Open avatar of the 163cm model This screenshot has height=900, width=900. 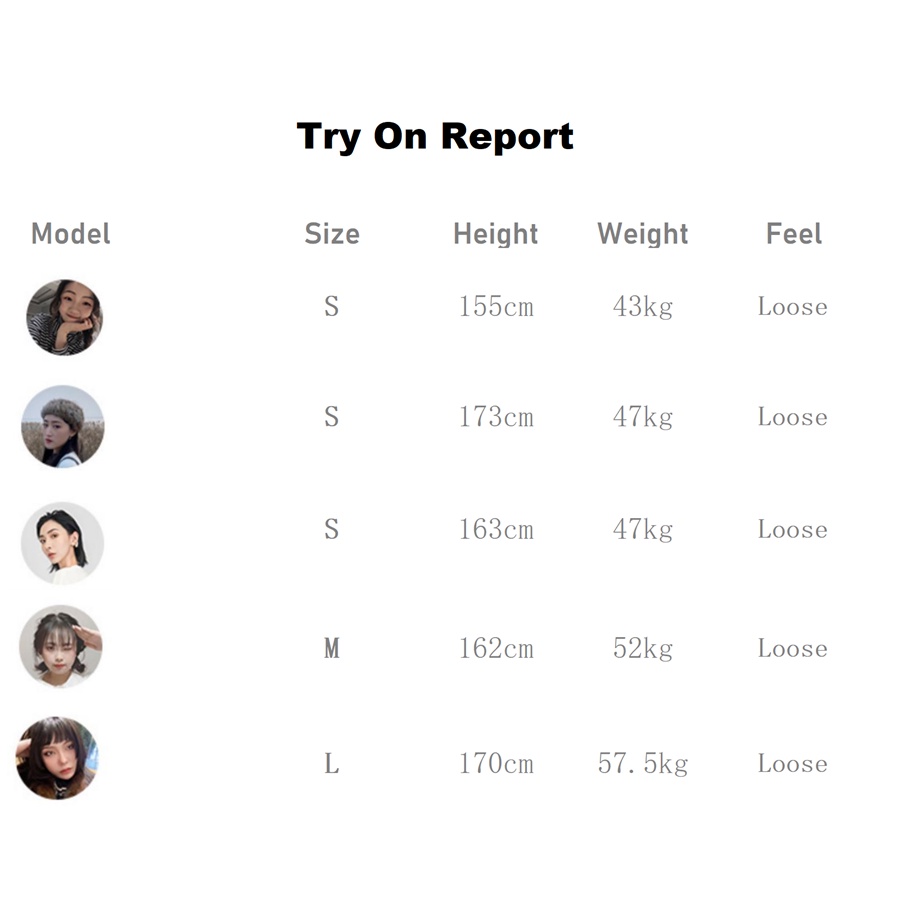63,543
